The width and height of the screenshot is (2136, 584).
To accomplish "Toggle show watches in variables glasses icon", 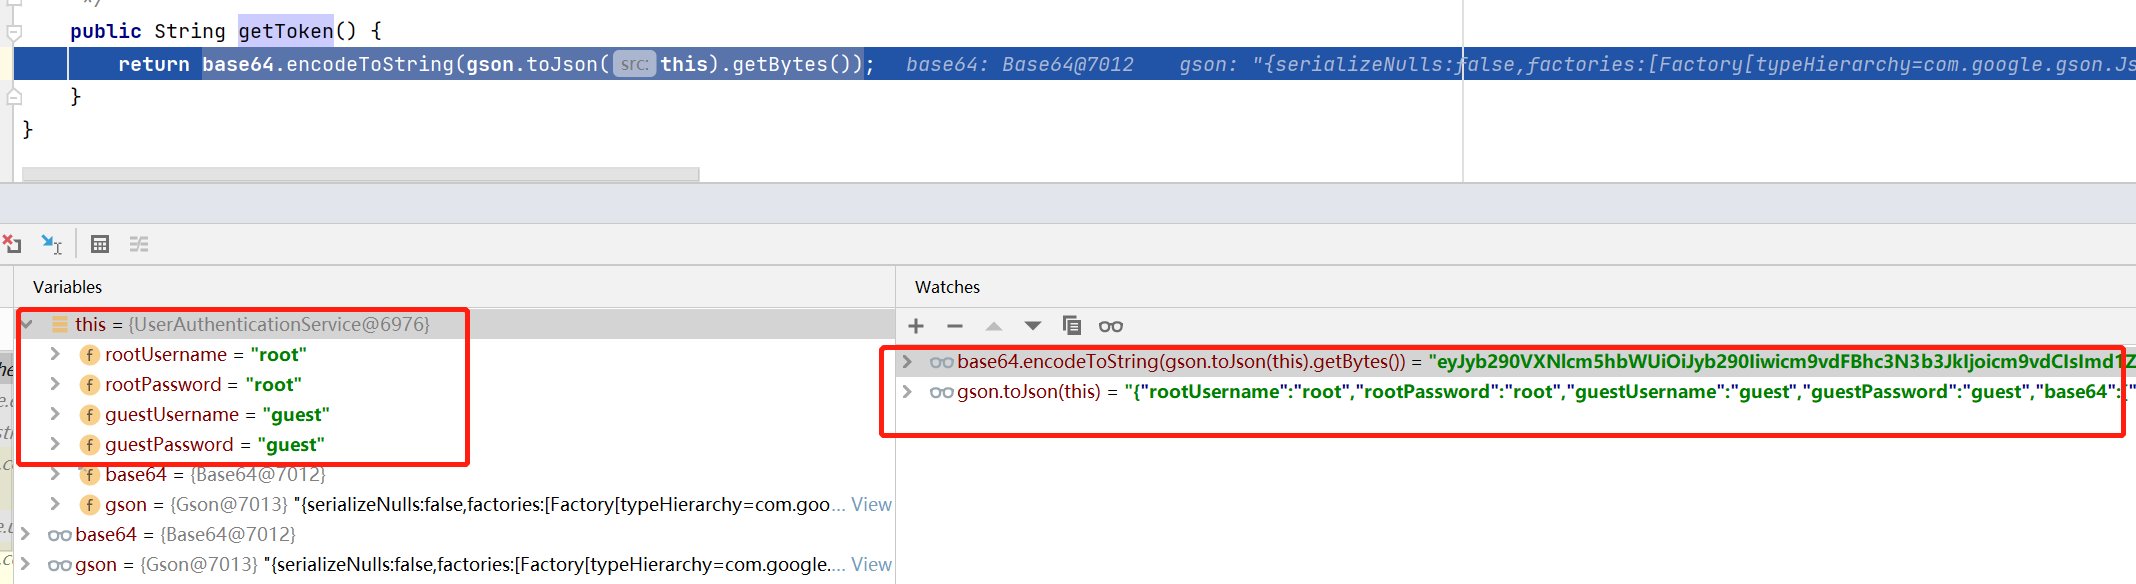I will pyautogui.click(x=1111, y=326).
